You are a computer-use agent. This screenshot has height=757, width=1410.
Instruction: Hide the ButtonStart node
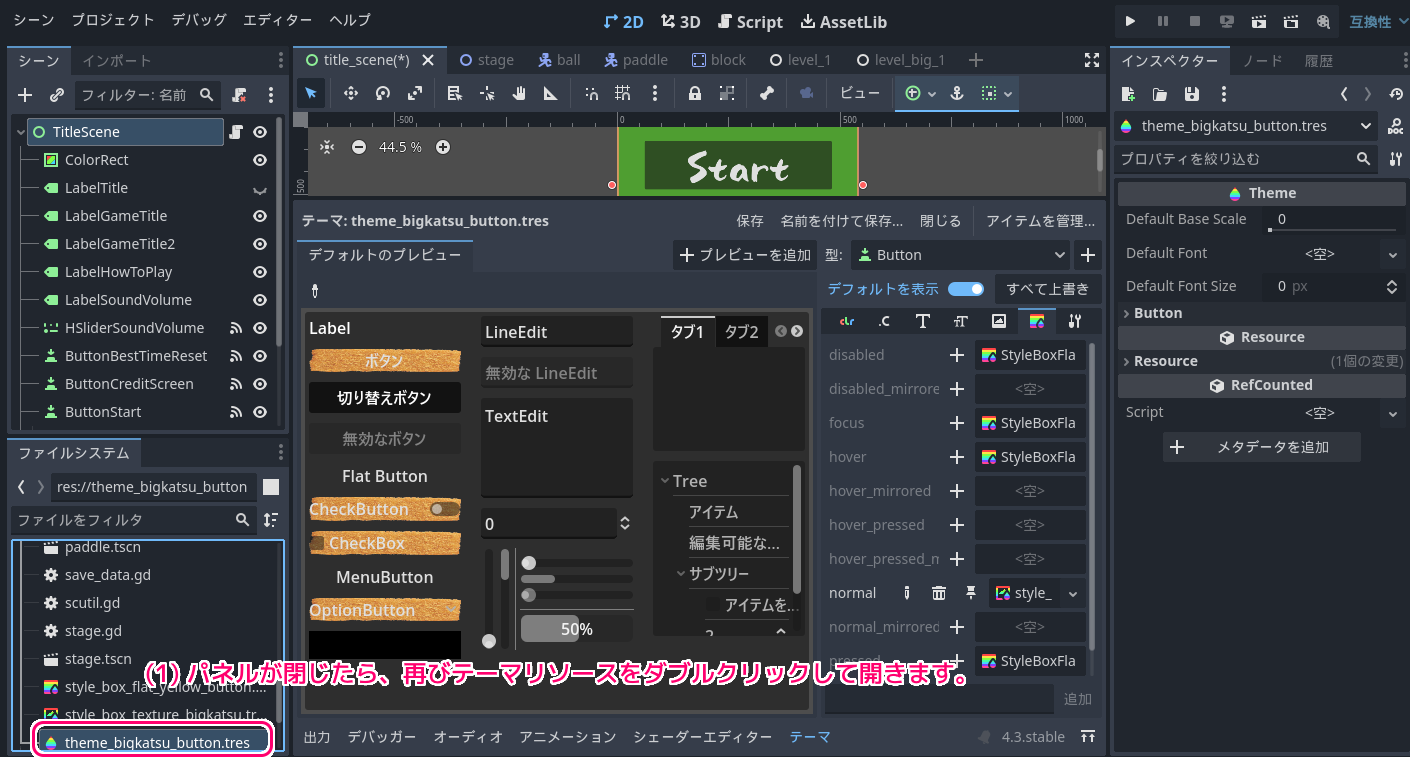pyautogui.click(x=260, y=412)
